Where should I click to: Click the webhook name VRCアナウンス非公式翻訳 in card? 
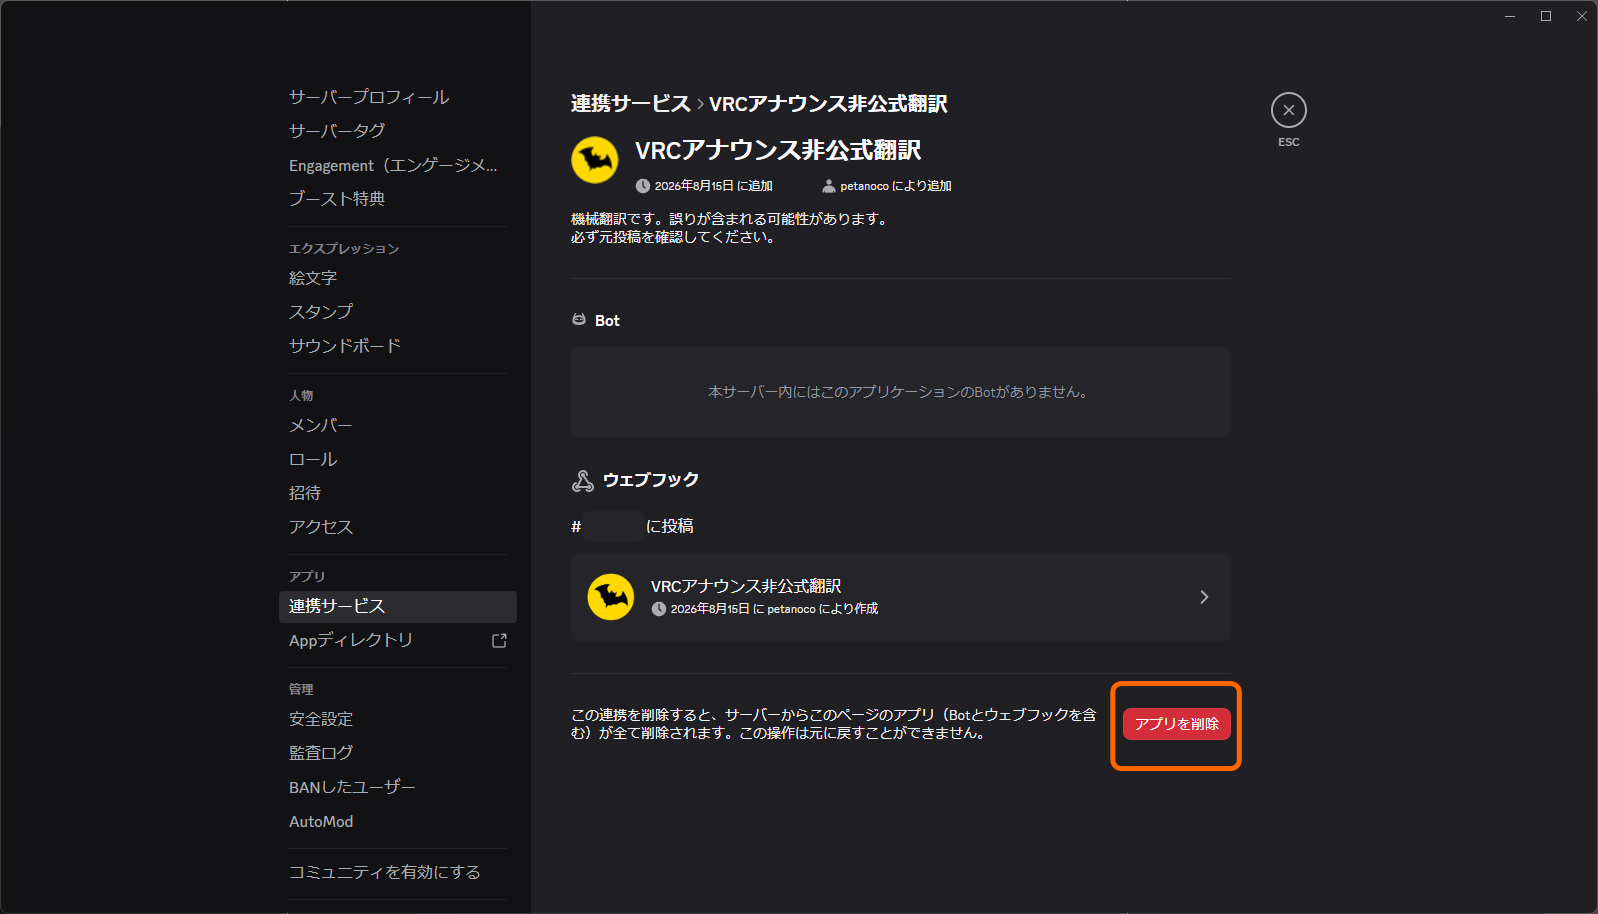pos(746,586)
